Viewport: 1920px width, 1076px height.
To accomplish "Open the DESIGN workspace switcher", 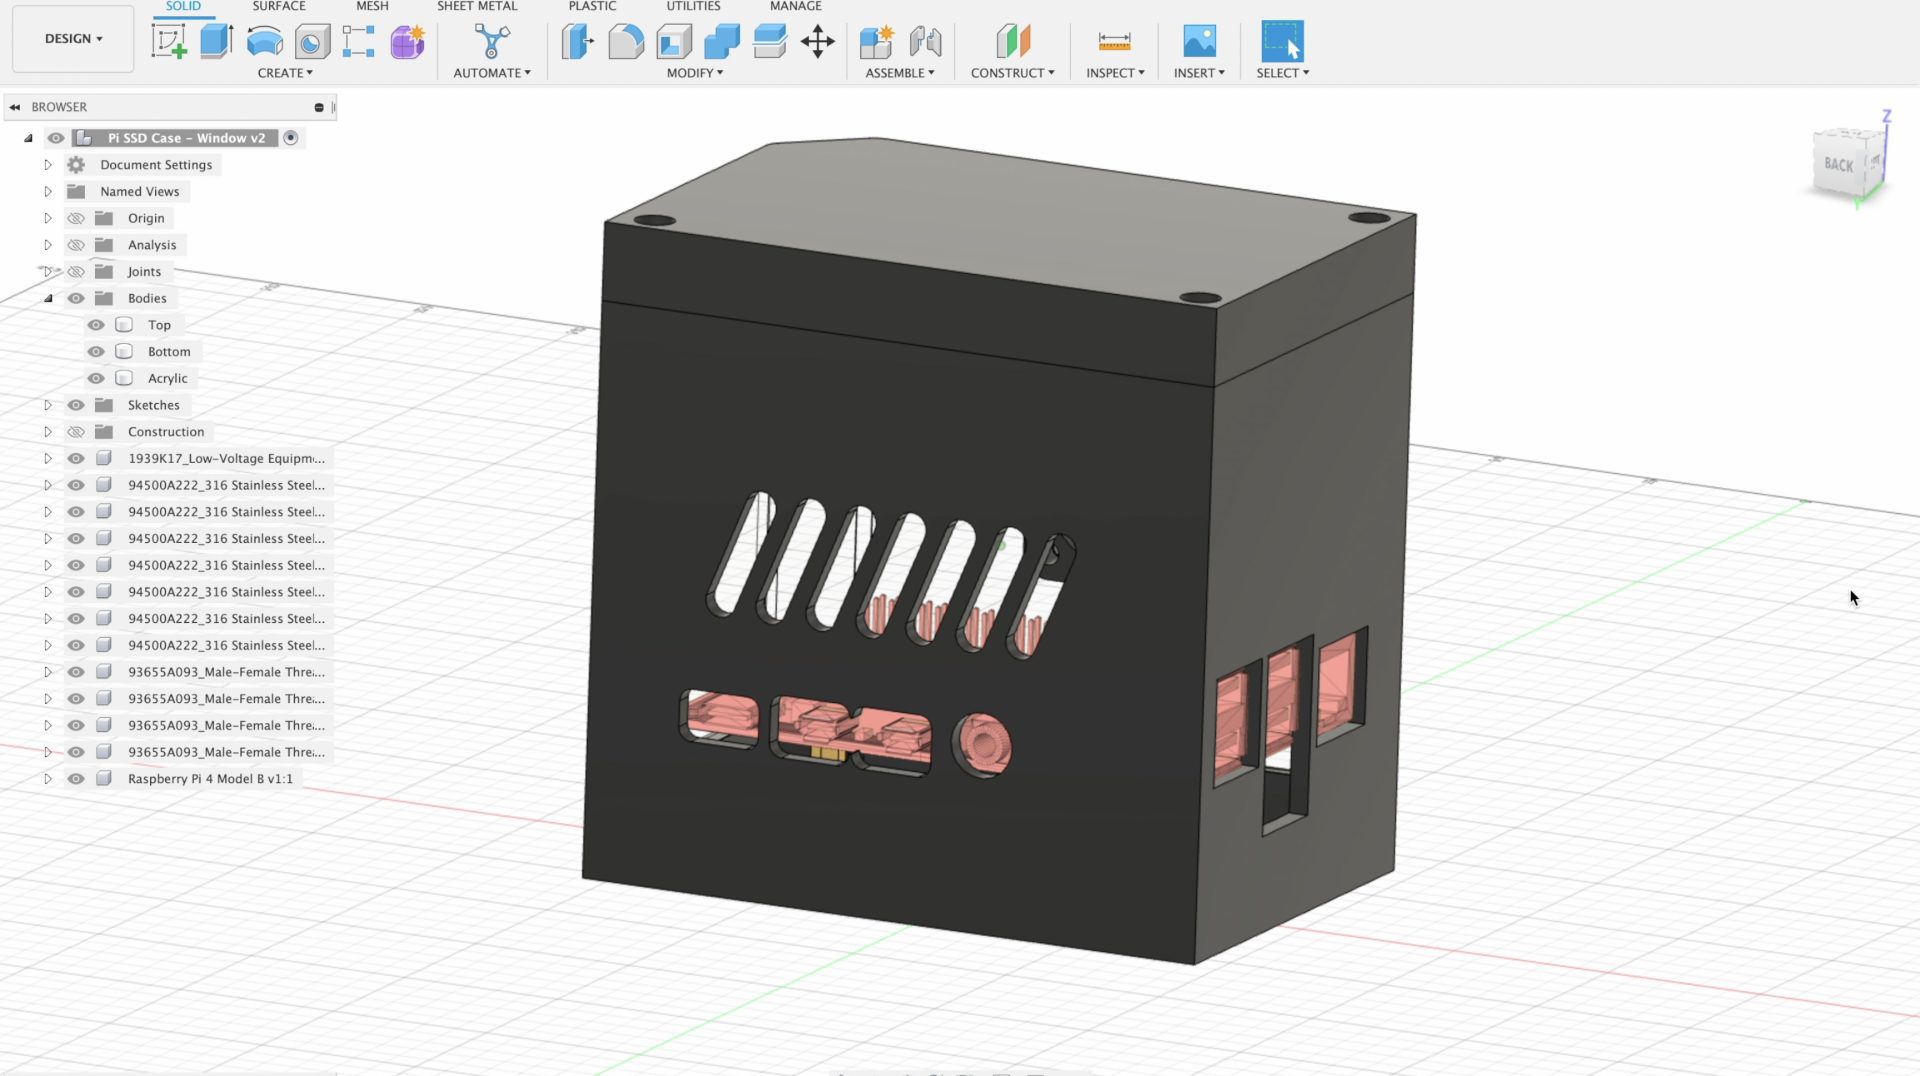I will tap(71, 38).
